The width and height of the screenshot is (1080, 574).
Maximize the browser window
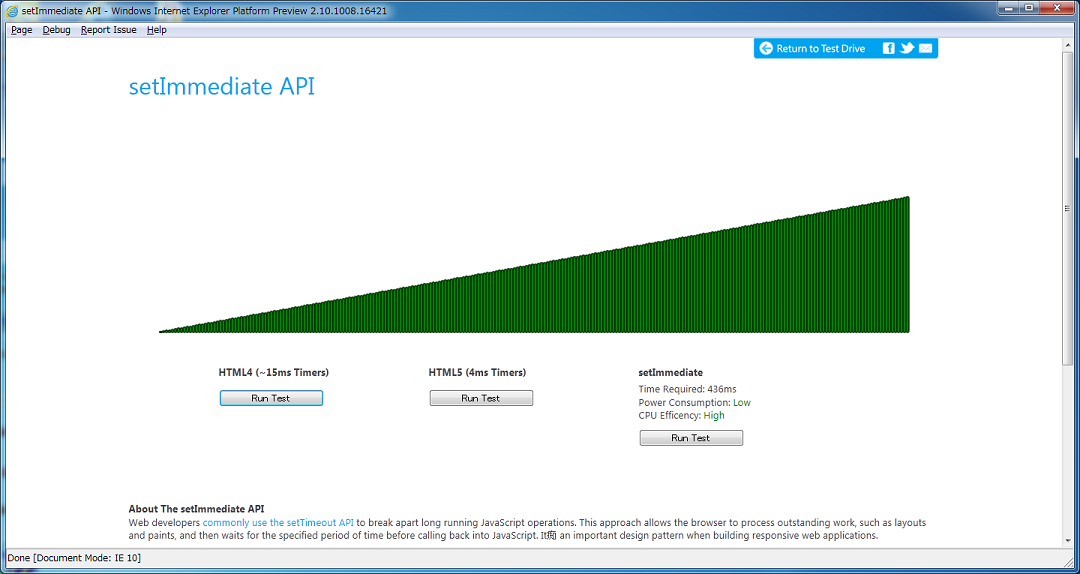(1028, 8)
